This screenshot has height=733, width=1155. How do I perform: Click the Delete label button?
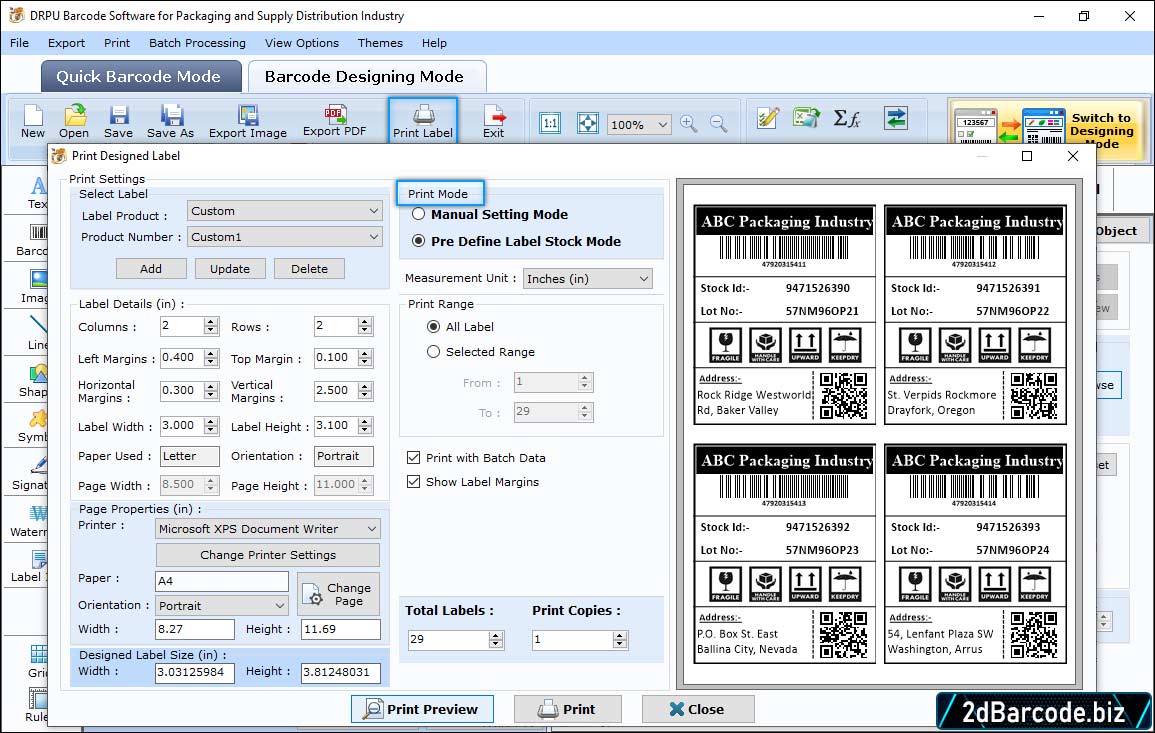[309, 269]
